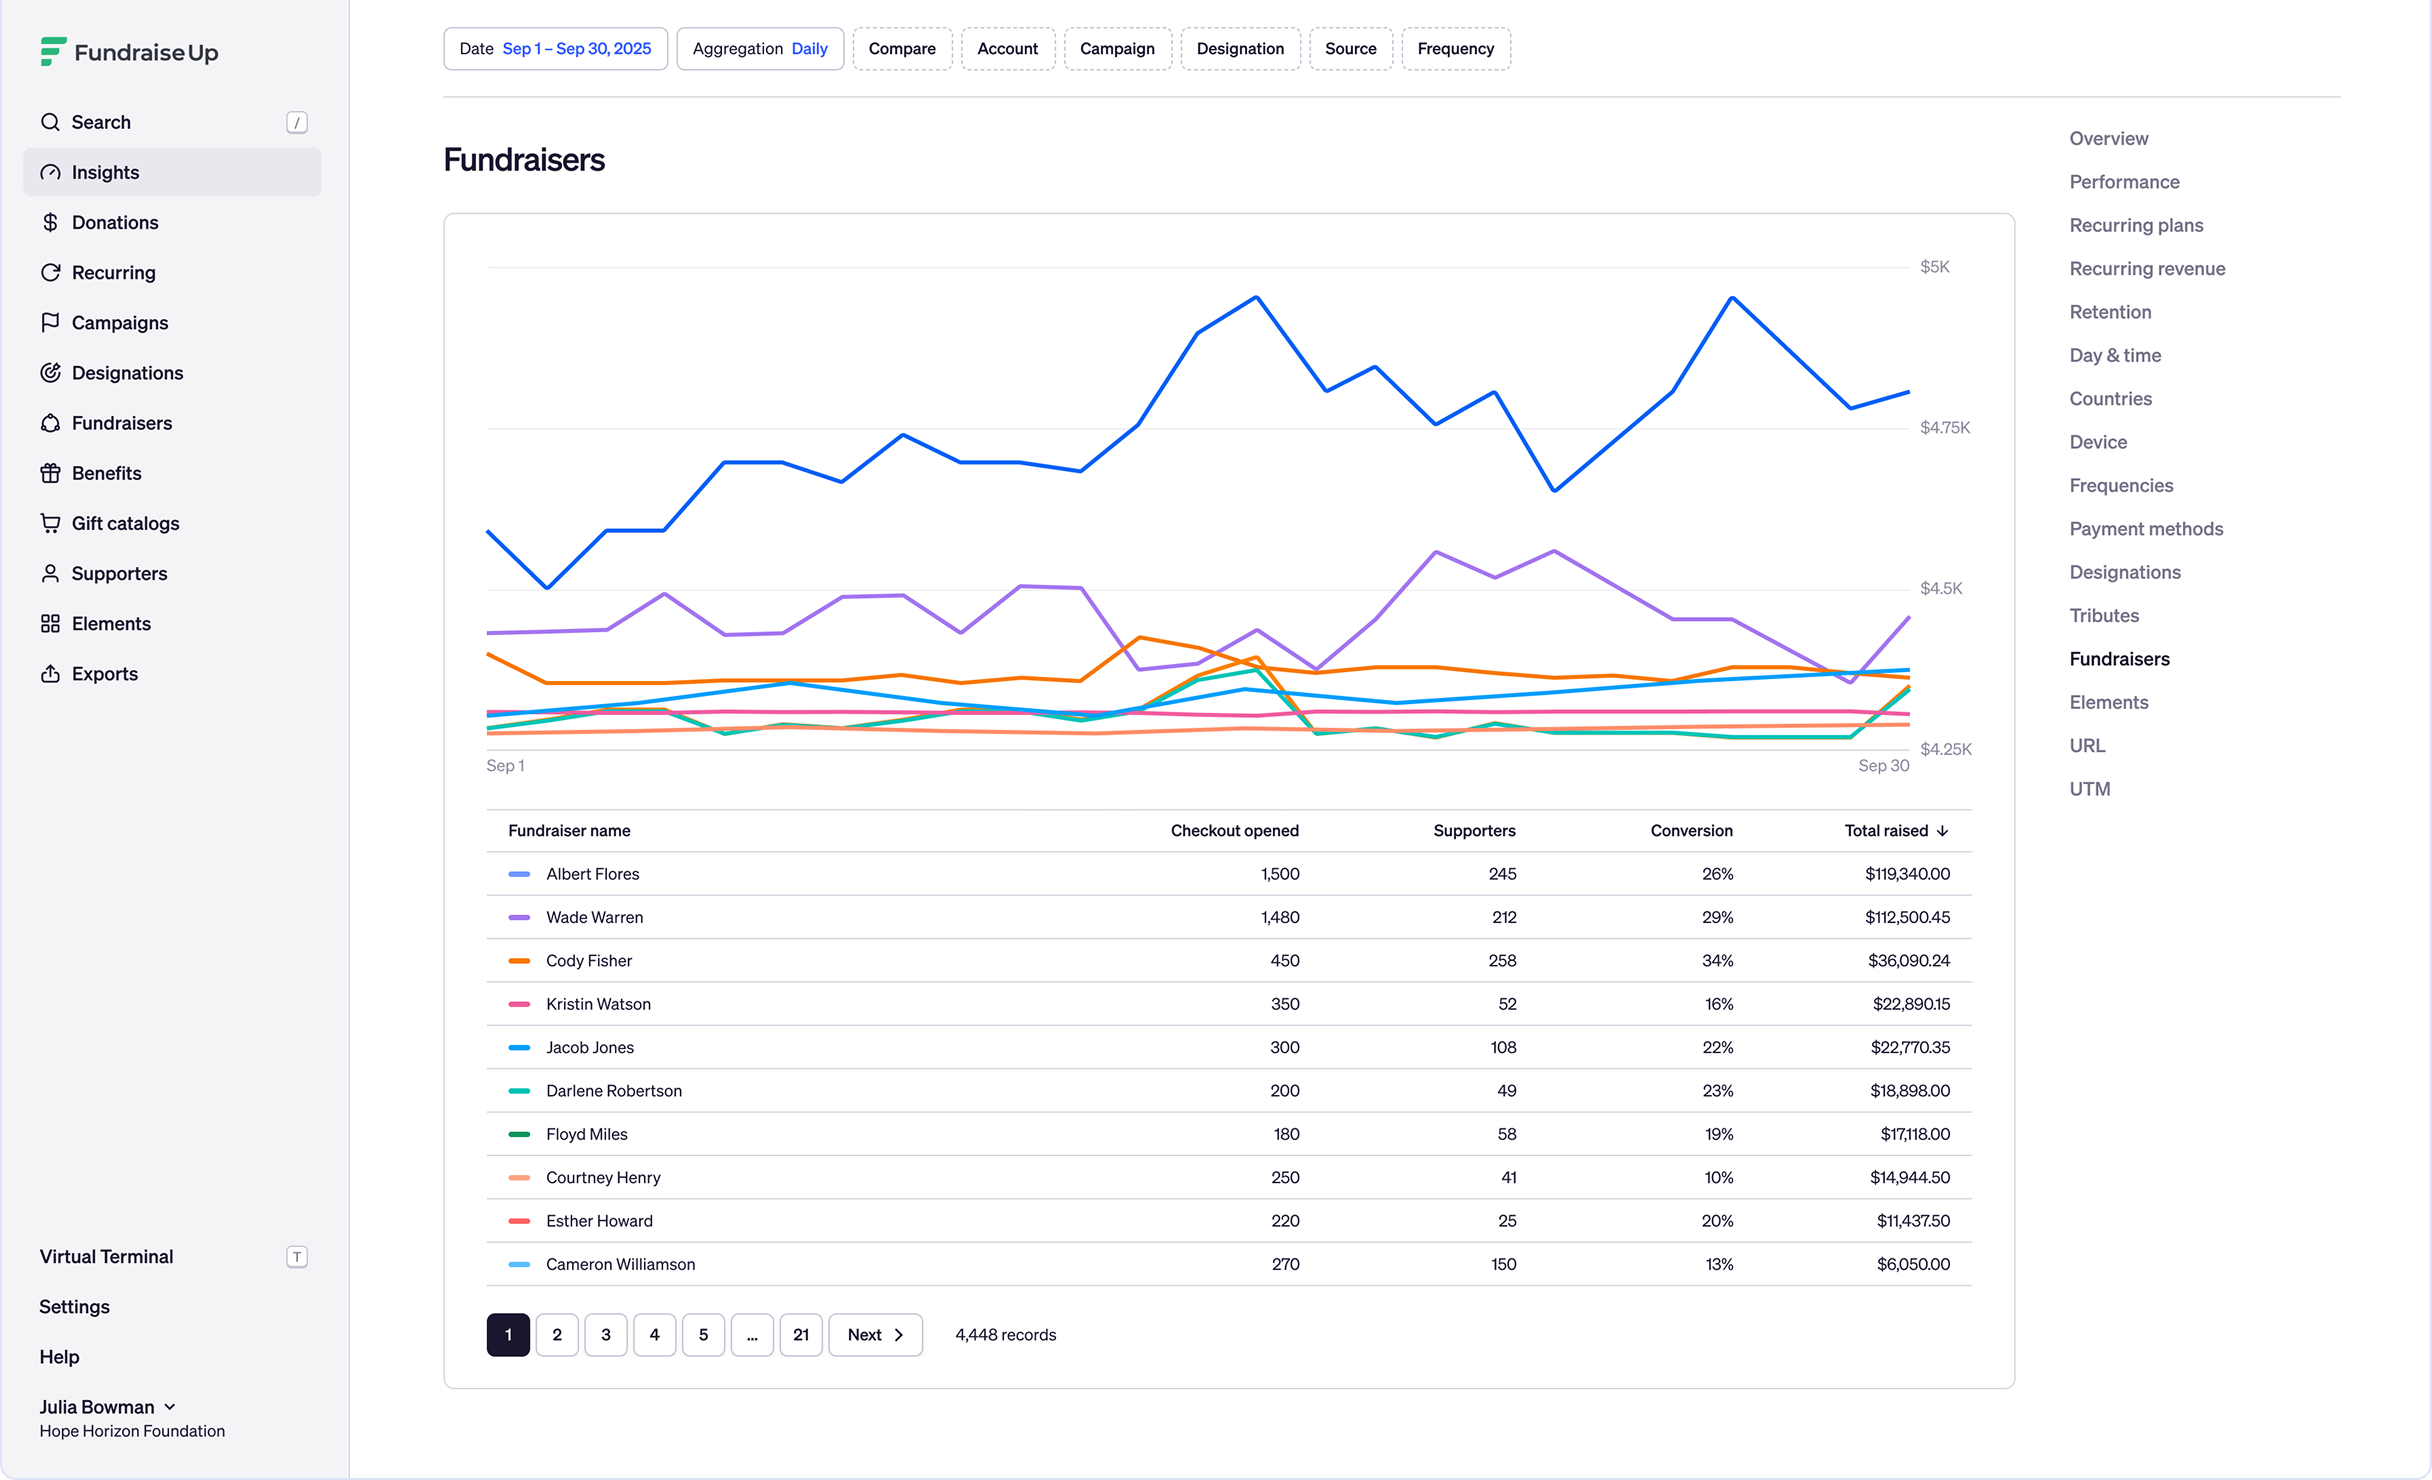The width and height of the screenshot is (2432, 1480).
Task: Go to Next page of records
Action: pyautogui.click(x=875, y=1334)
